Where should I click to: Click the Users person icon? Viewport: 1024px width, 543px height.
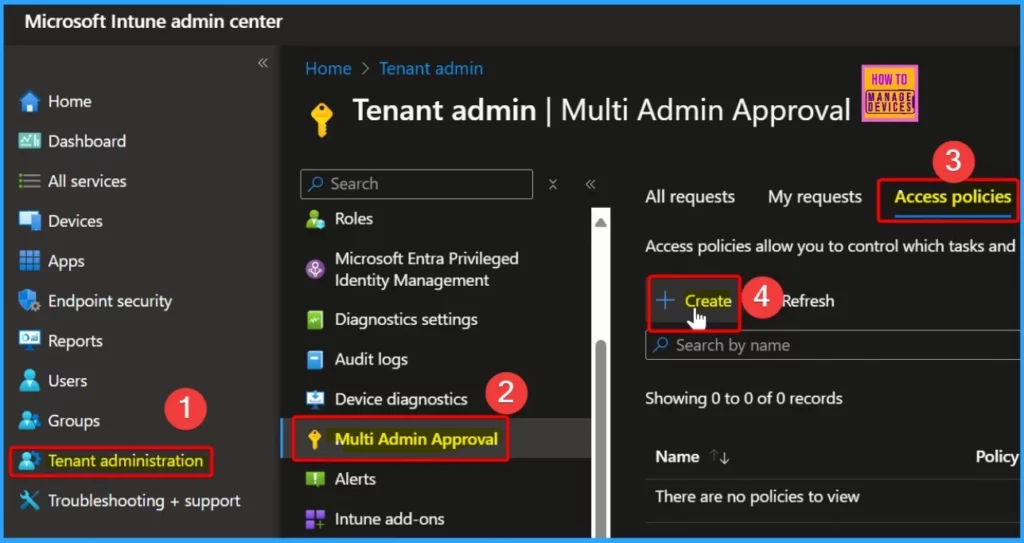click(29, 380)
